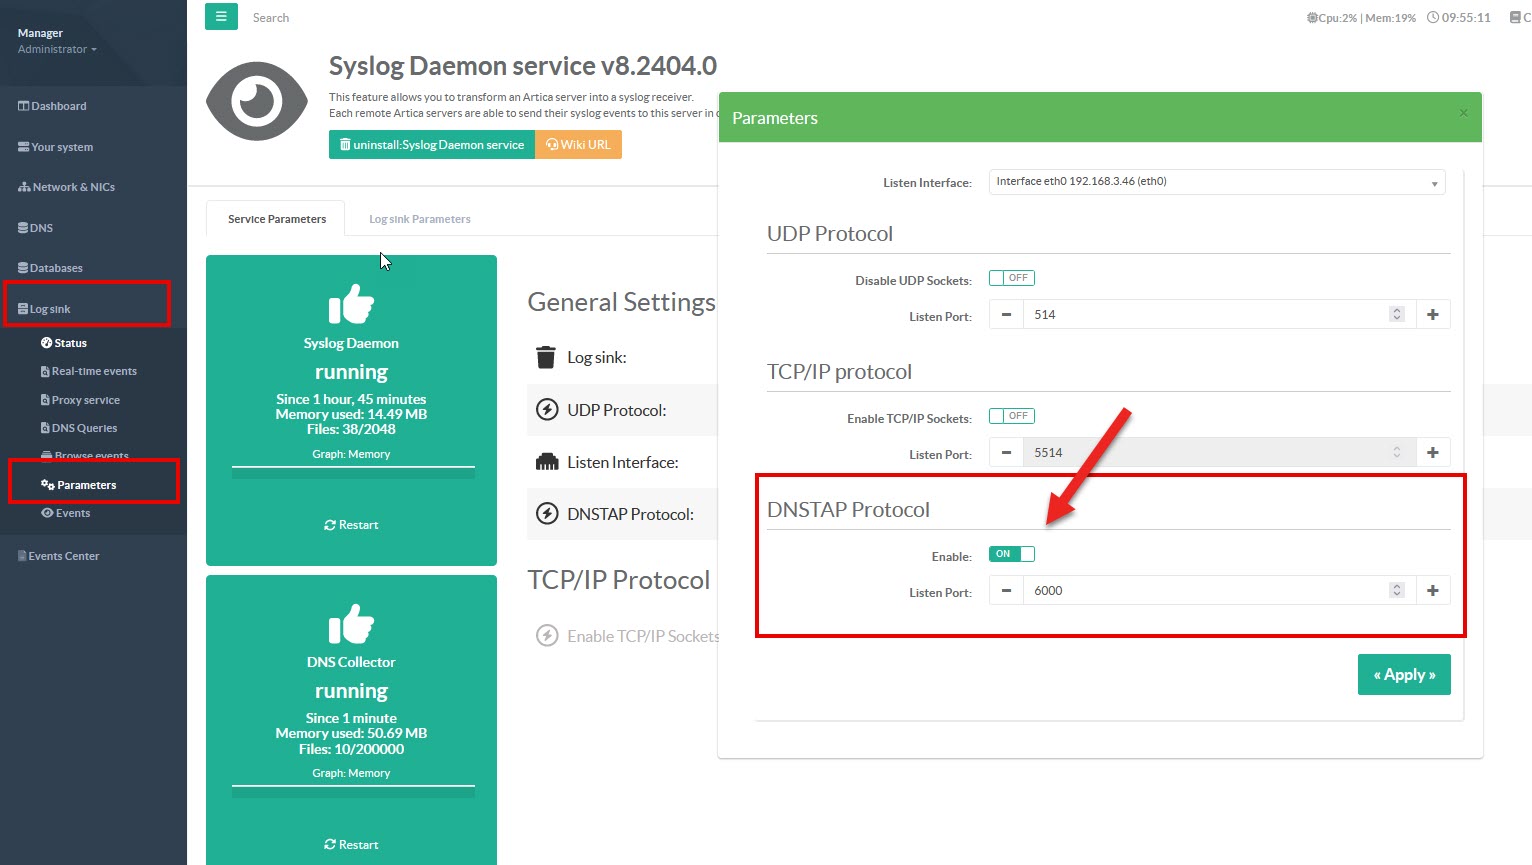
Task: Click the Syslog Daemon thumbs-up icon
Action: tap(351, 305)
